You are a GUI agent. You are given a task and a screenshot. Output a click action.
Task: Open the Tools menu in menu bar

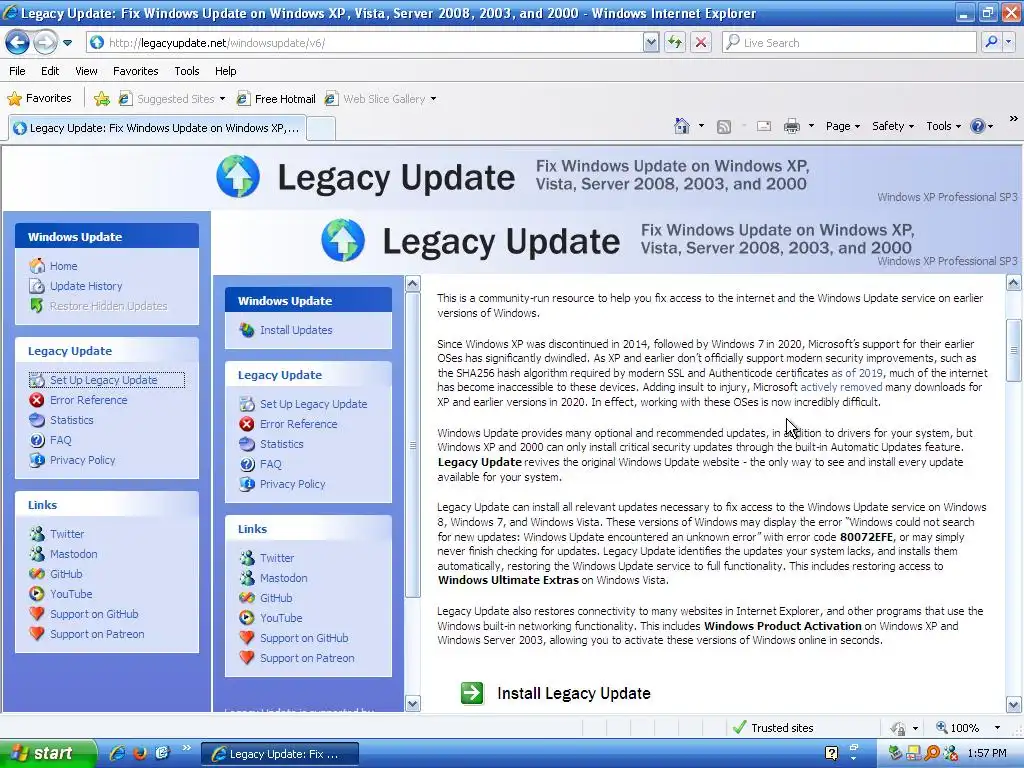click(187, 71)
